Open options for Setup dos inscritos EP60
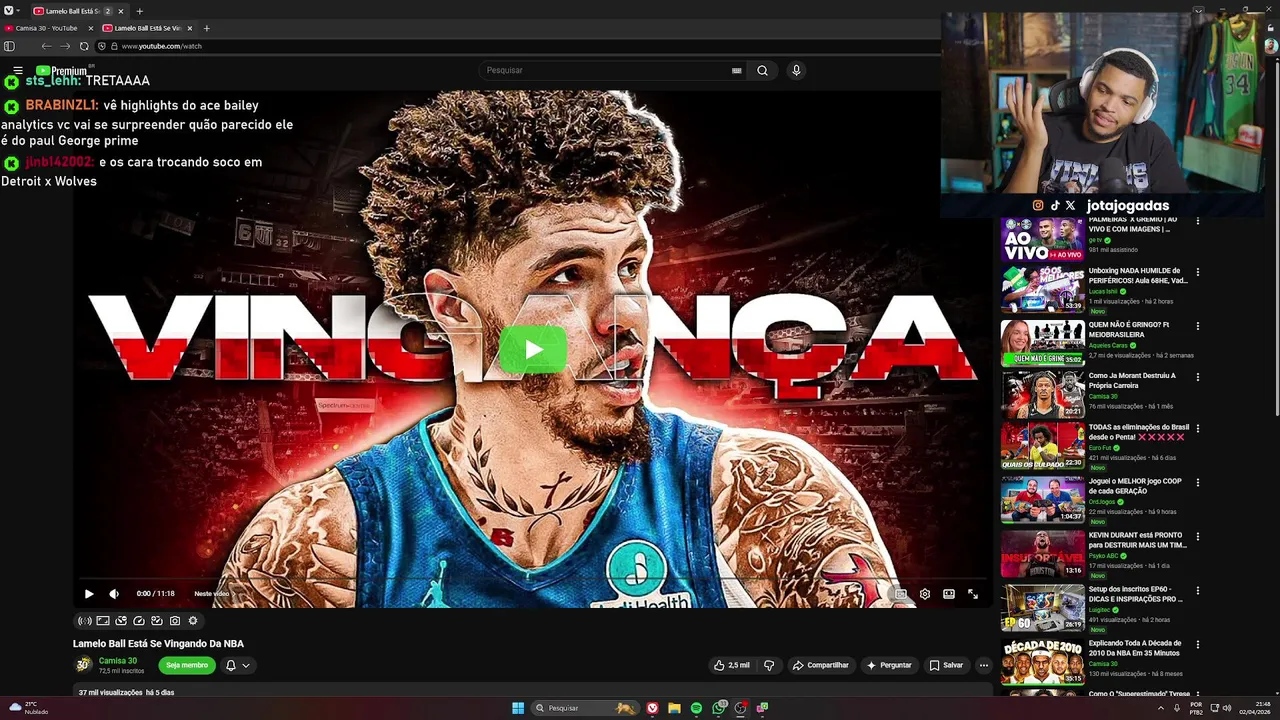The height and width of the screenshot is (720, 1280). coord(1198,591)
